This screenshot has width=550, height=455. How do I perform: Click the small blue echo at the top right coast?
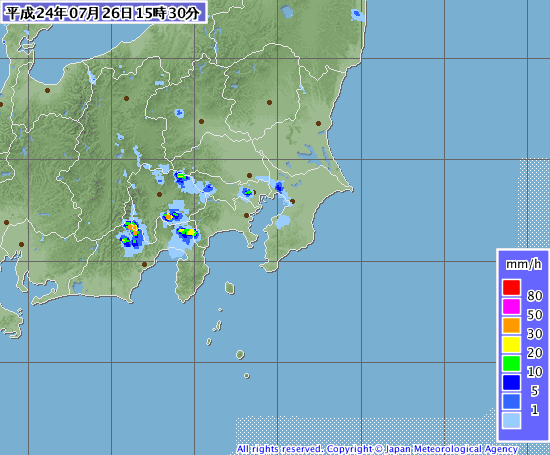(x=357, y=14)
